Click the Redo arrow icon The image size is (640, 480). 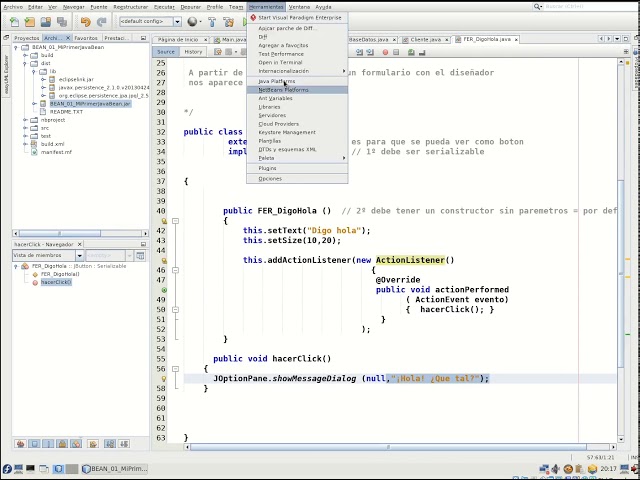102,22
